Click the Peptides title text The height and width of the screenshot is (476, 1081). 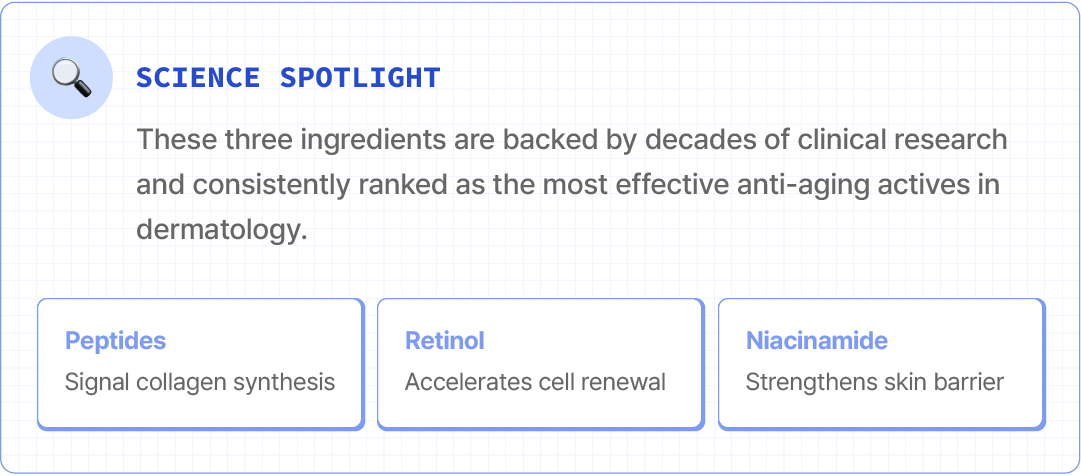click(x=115, y=341)
